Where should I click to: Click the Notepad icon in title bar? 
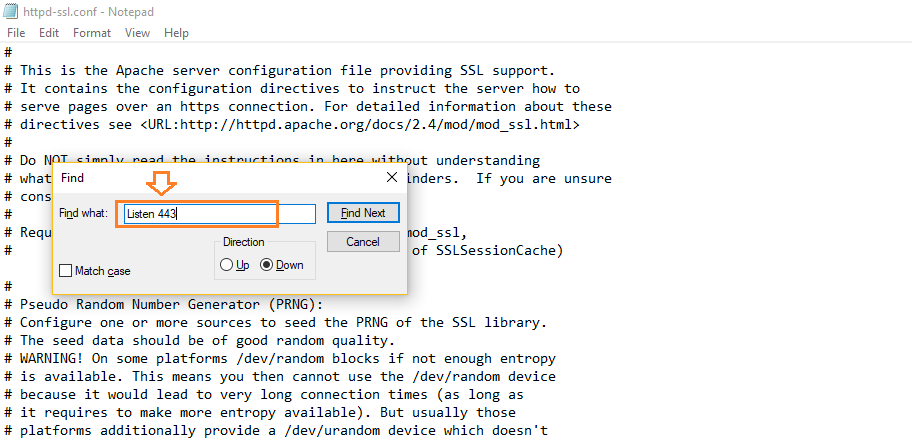click(x=12, y=12)
